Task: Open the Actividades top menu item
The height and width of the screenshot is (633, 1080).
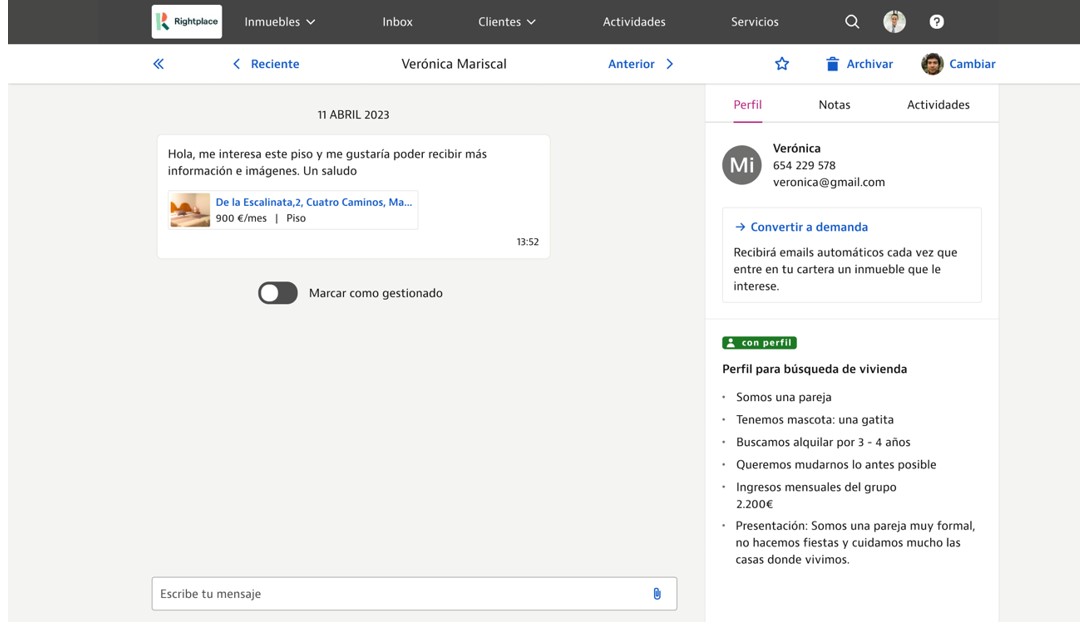Action: click(634, 21)
